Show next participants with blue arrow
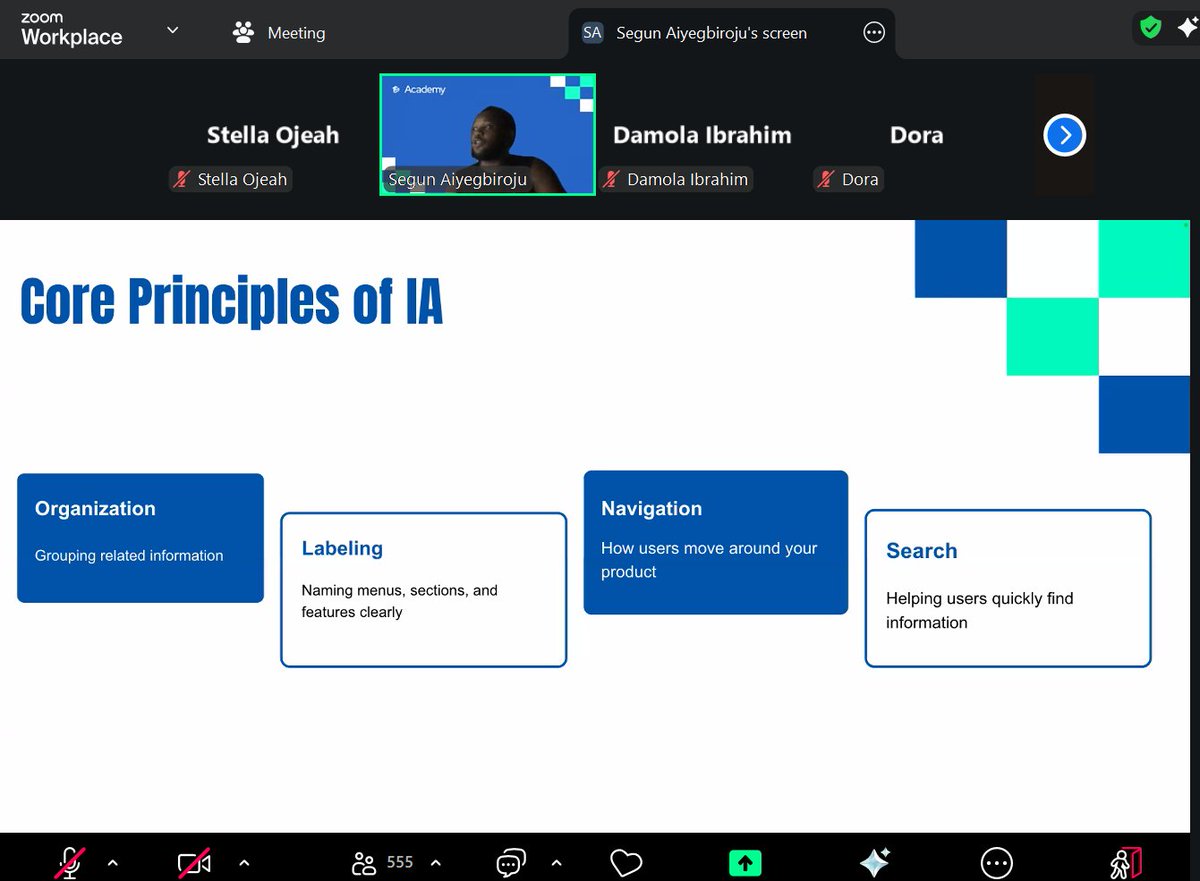This screenshot has height=881, width=1200. pyautogui.click(x=1065, y=135)
